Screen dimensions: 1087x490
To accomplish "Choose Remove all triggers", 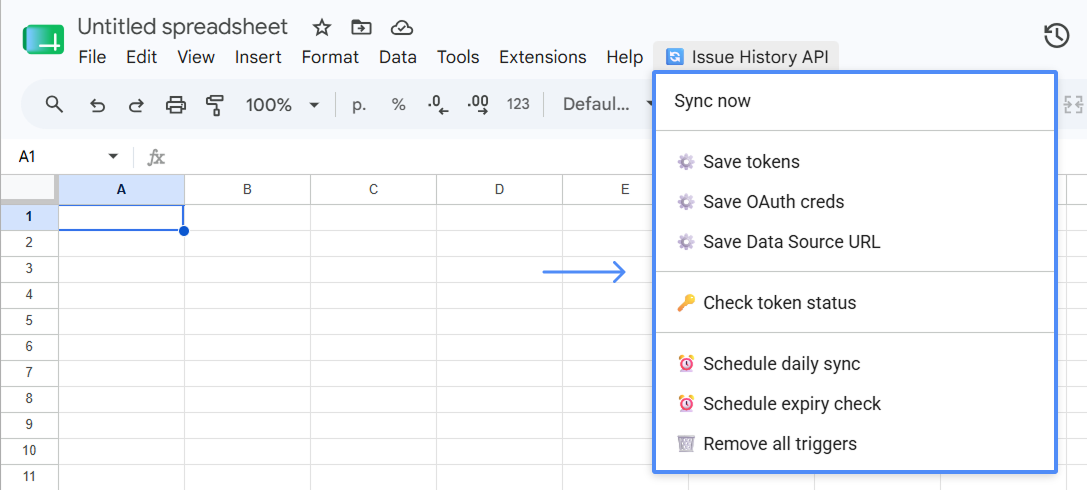I will [x=855, y=444].
